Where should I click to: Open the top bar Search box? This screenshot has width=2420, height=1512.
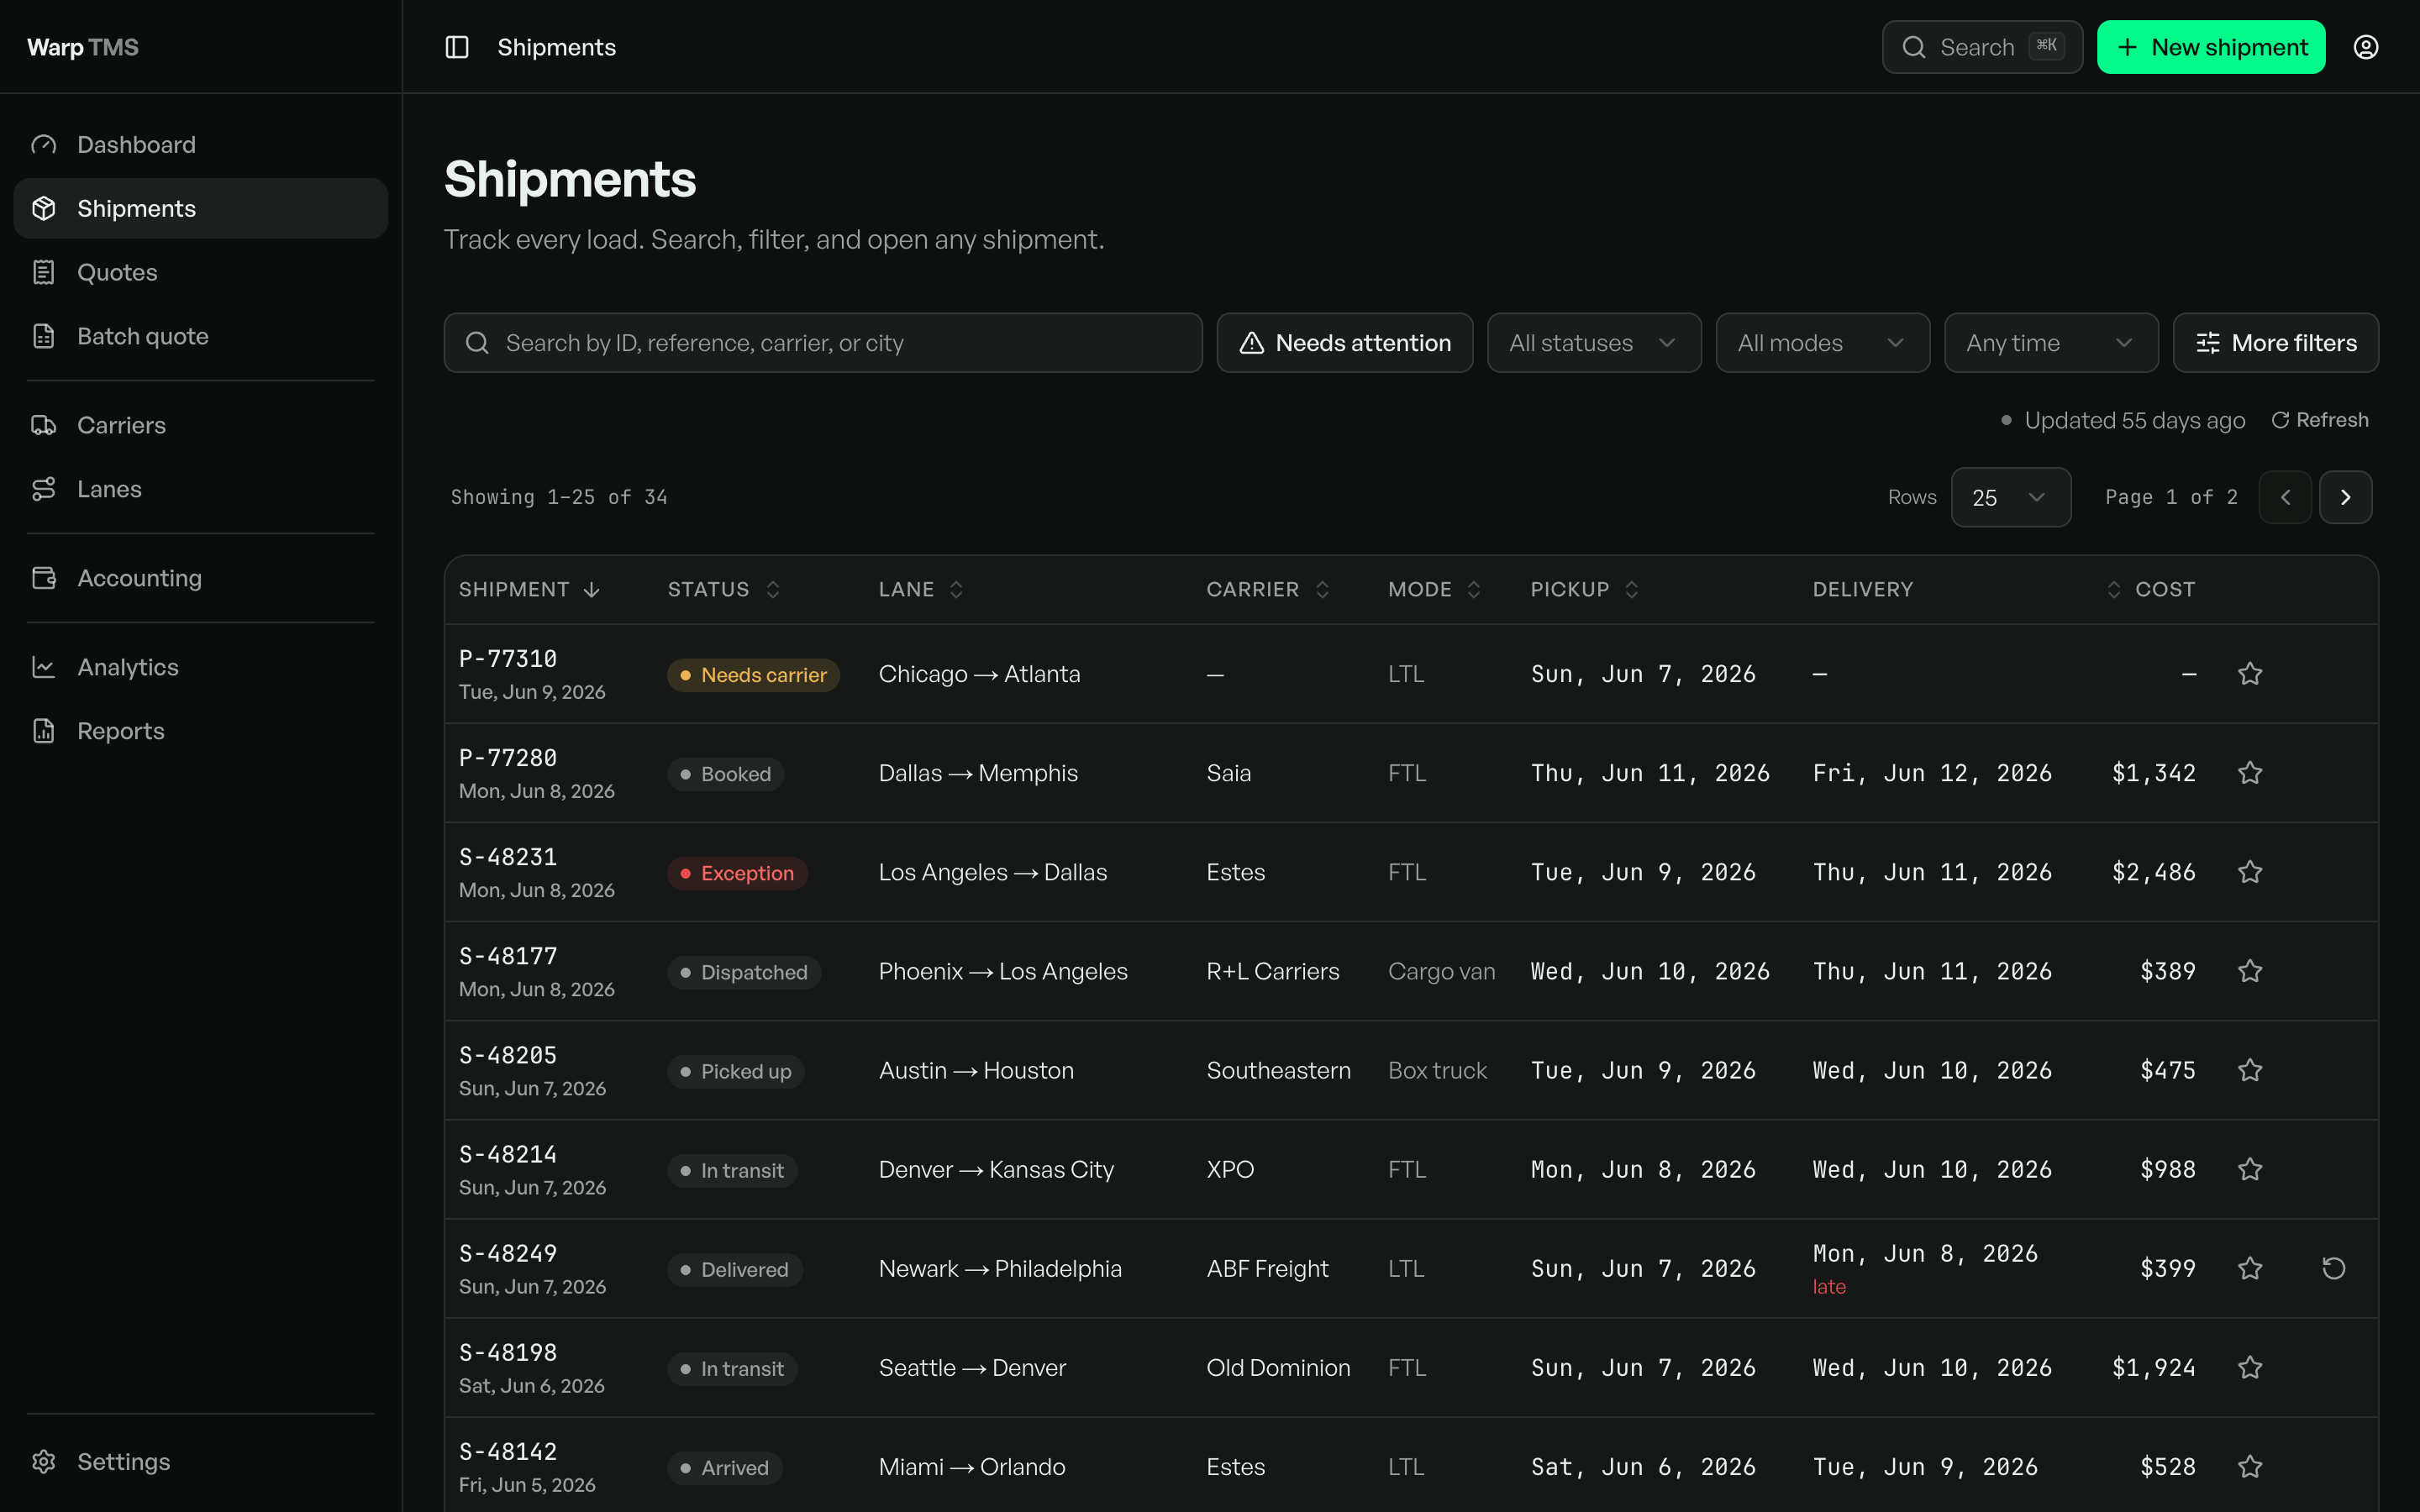click(x=1981, y=47)
